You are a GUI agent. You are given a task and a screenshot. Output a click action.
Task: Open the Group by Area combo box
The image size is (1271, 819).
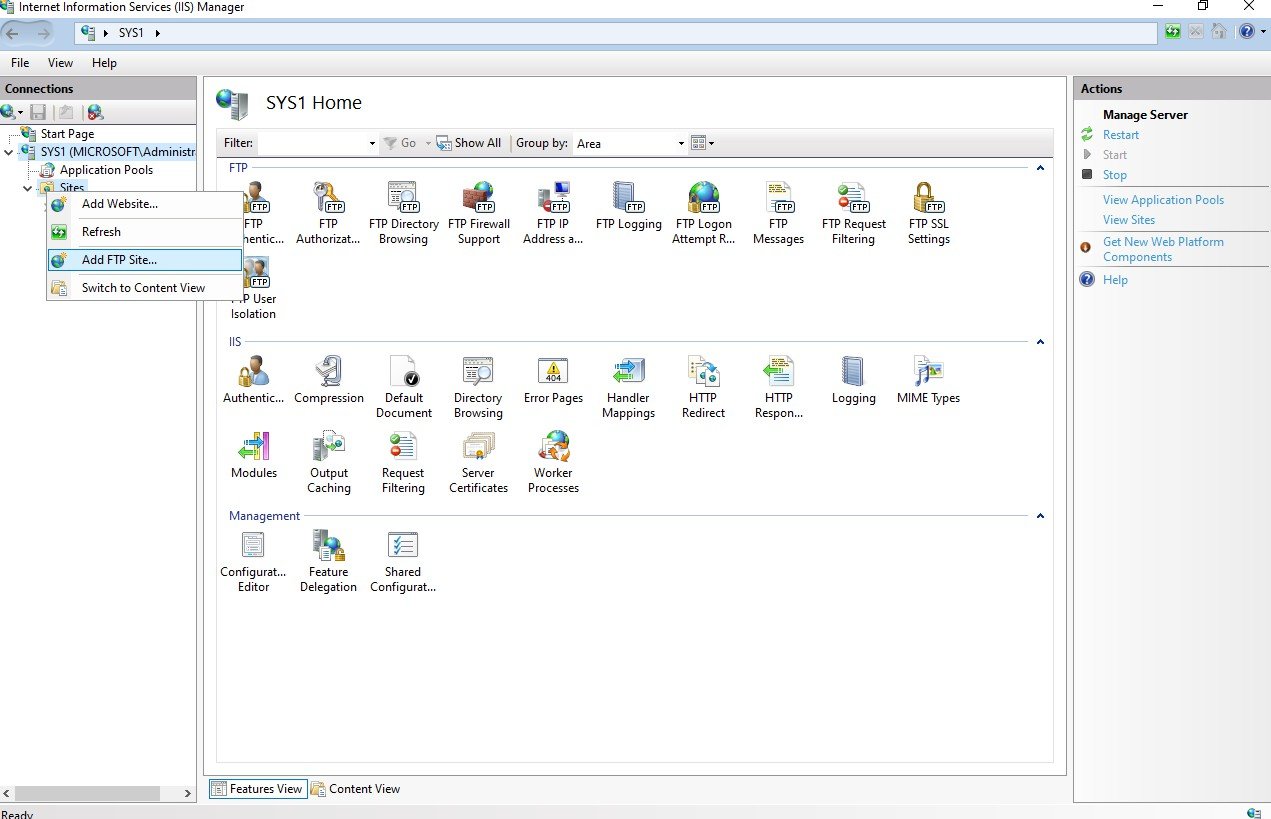tap(630, 143)
